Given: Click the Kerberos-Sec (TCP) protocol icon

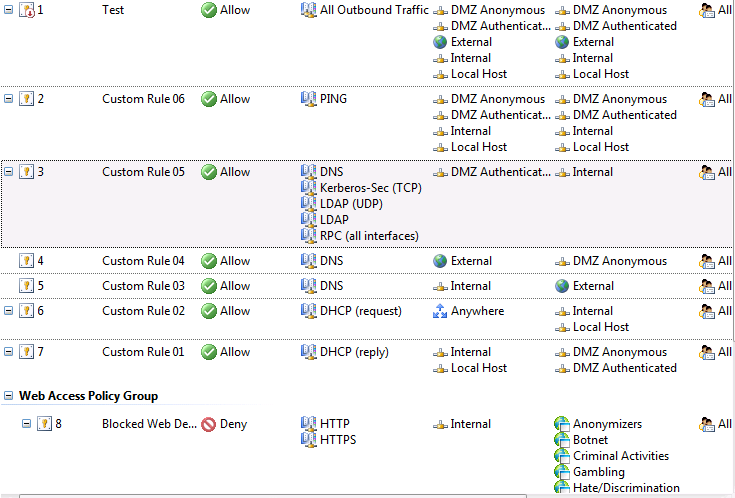Looking at the screenshot, I should tap(309, 188).
